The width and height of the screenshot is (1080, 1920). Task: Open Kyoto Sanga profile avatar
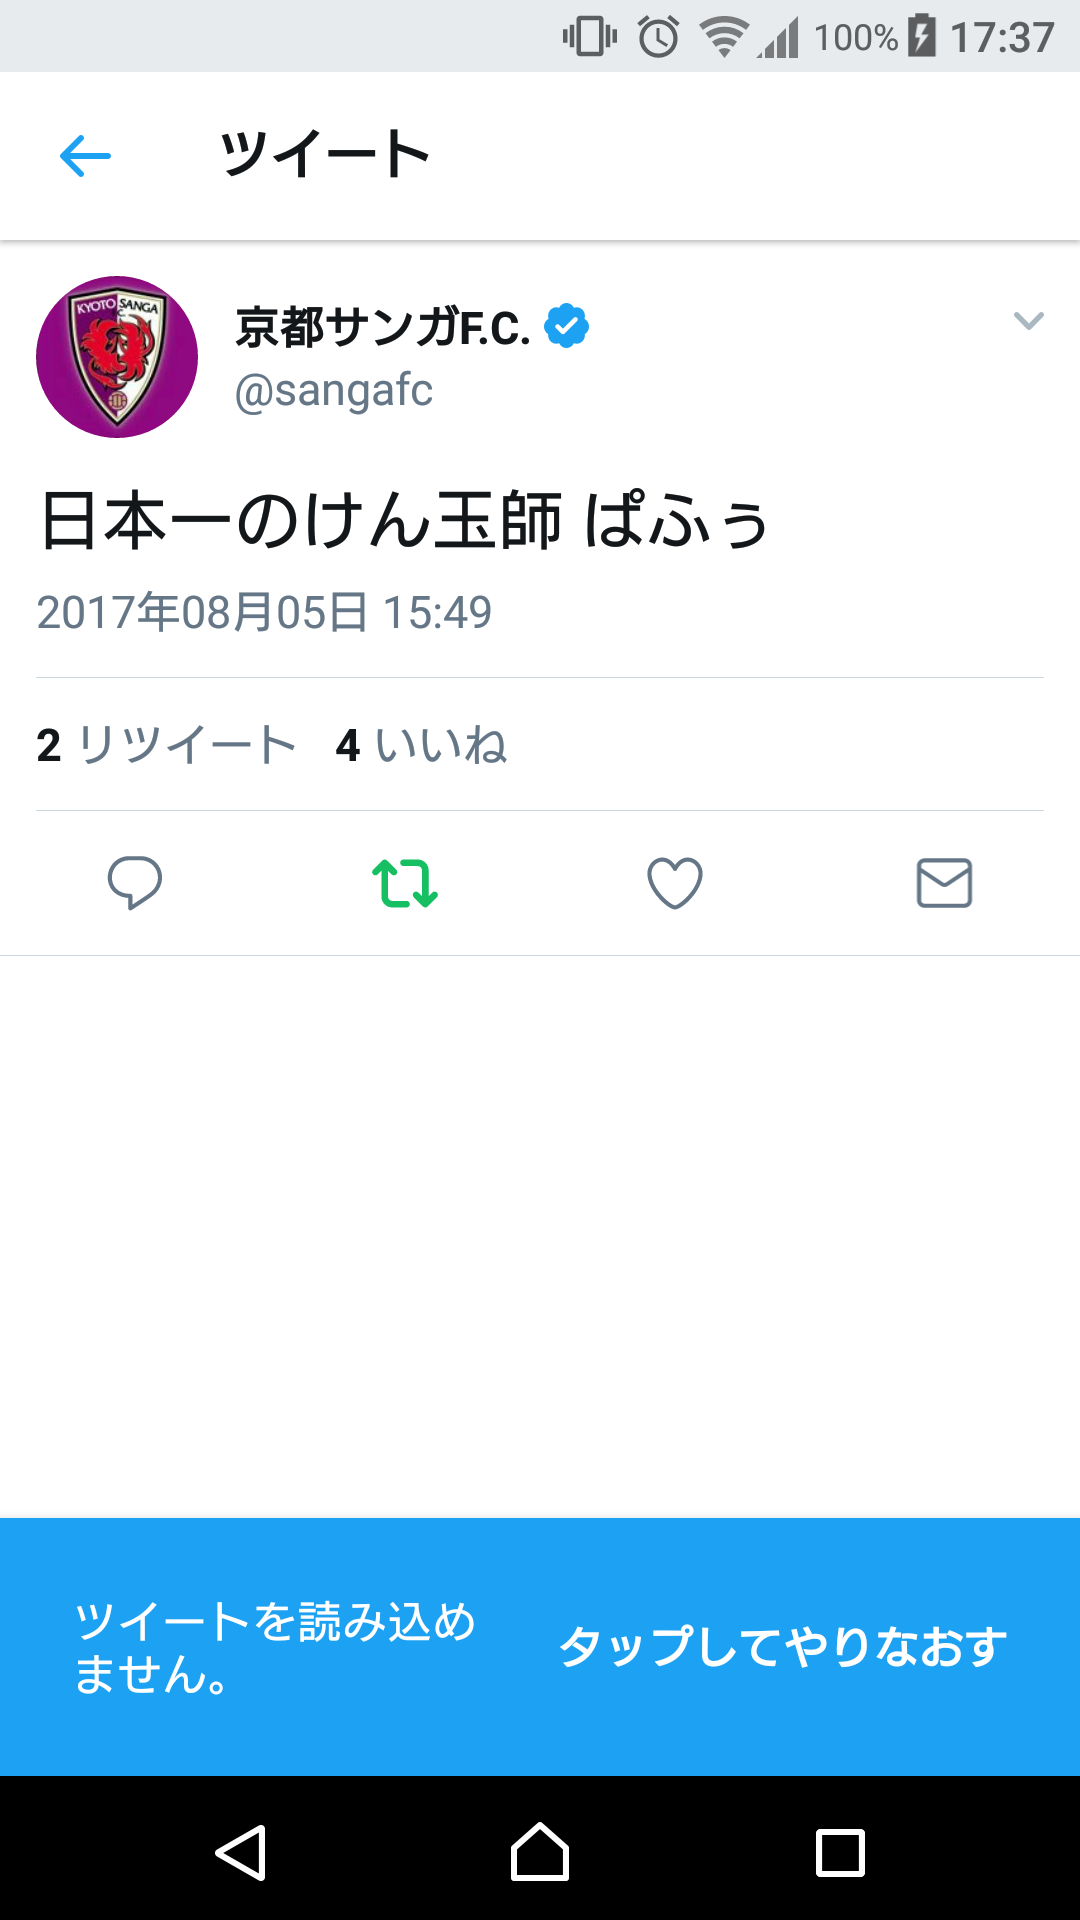117,357
